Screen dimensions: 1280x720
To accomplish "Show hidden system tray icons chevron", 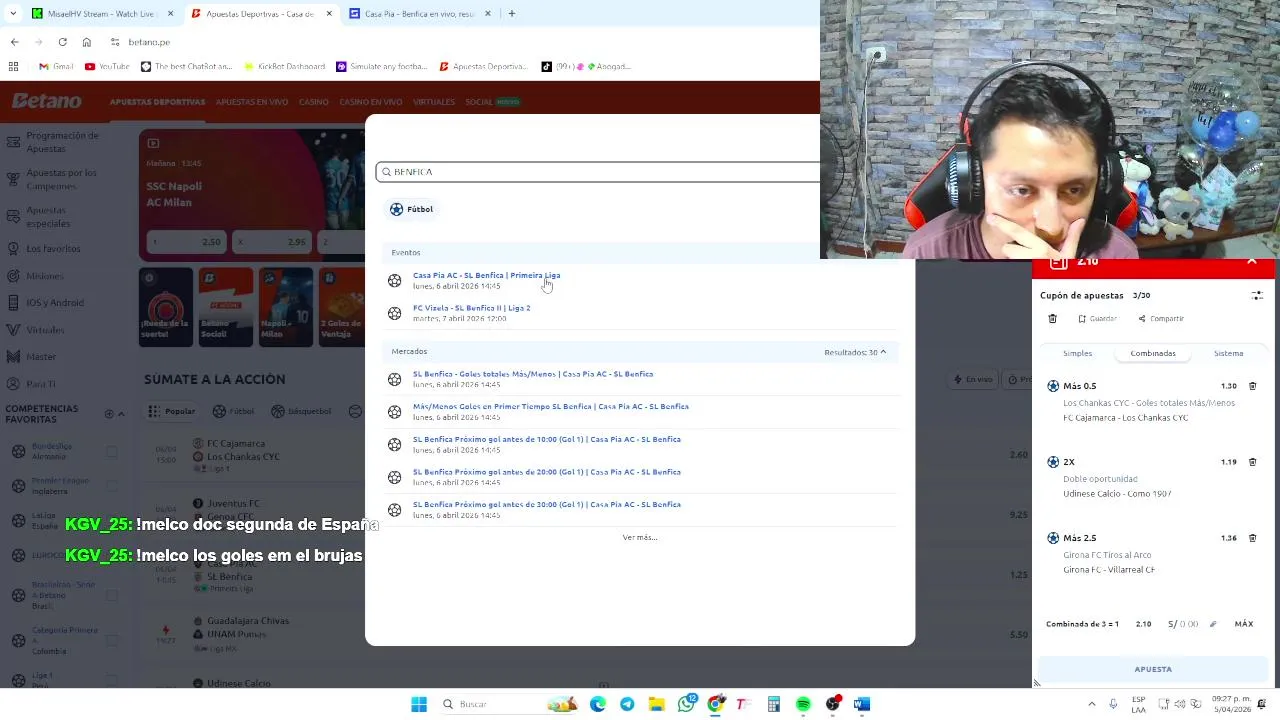I will pos(1091,704).
